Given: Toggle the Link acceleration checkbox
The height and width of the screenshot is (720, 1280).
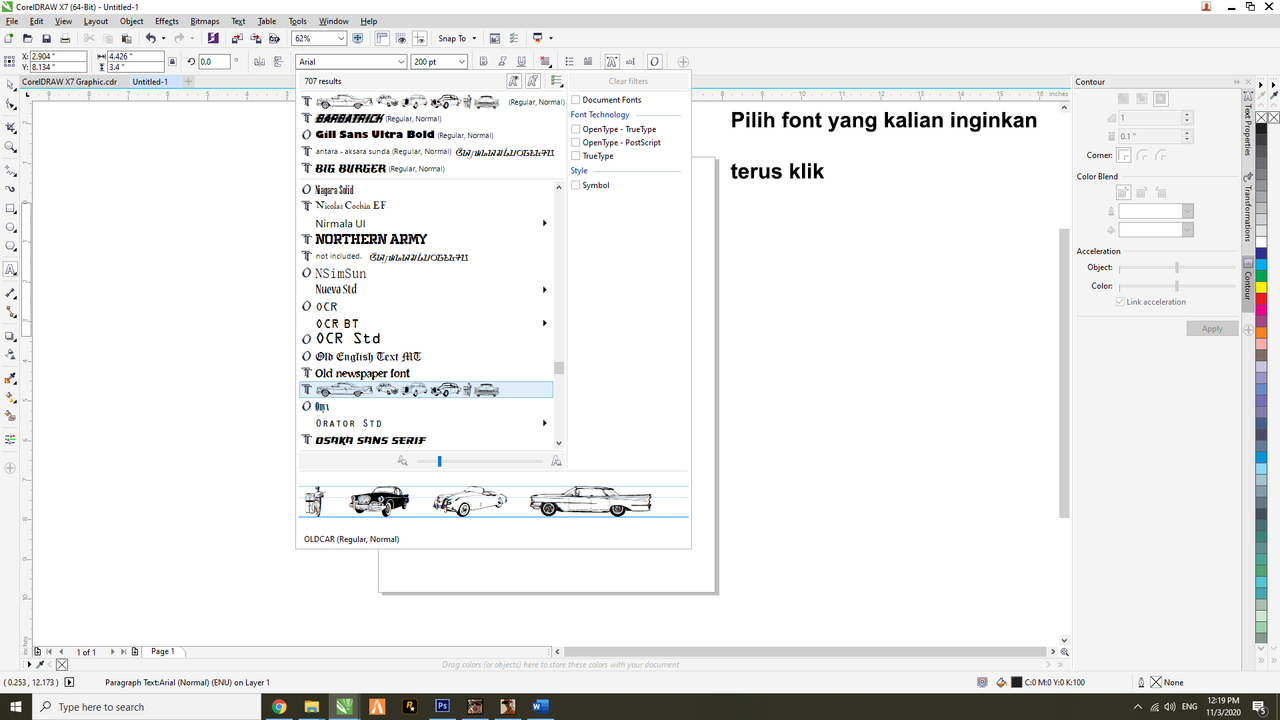Looking at the screenshot, I should click(x=1120, y=302).
